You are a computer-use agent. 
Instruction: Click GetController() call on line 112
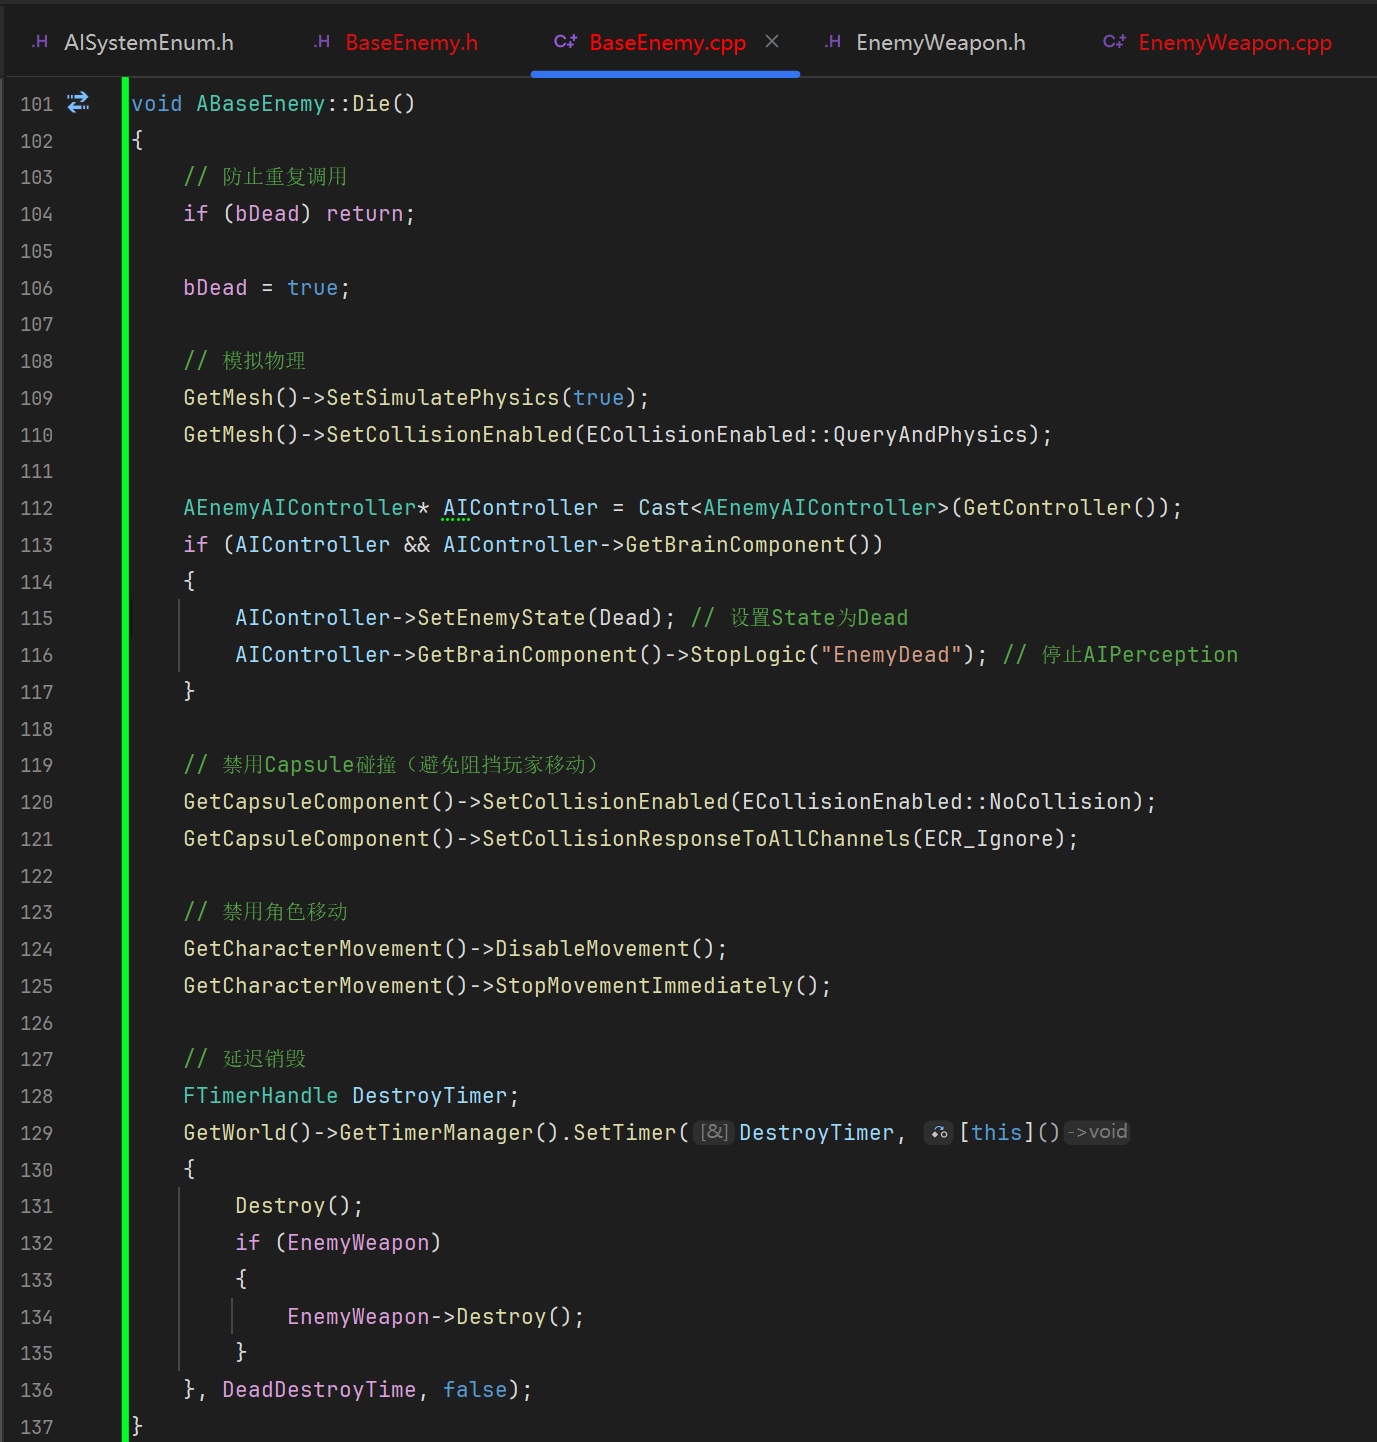[x=1061, y=508]
